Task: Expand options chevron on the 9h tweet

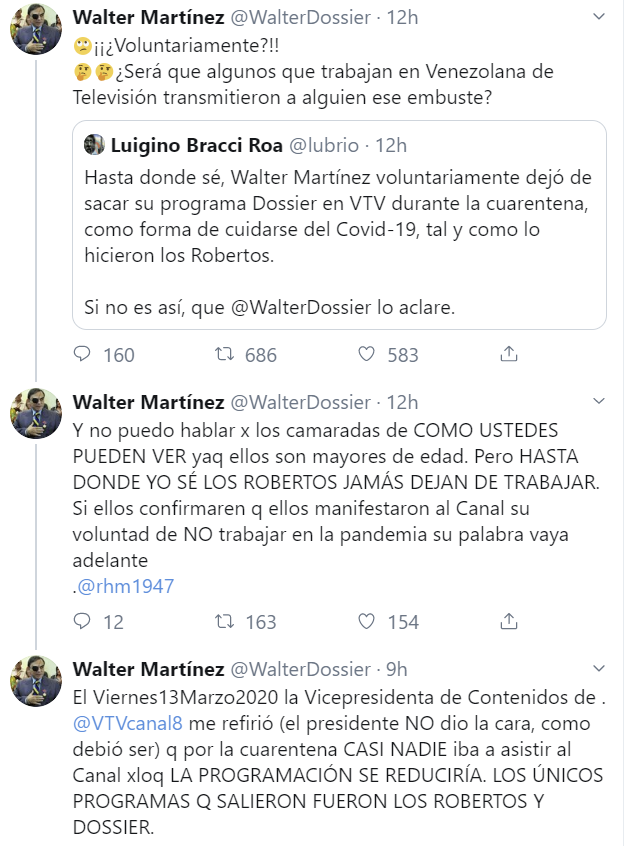Action: 598,669
